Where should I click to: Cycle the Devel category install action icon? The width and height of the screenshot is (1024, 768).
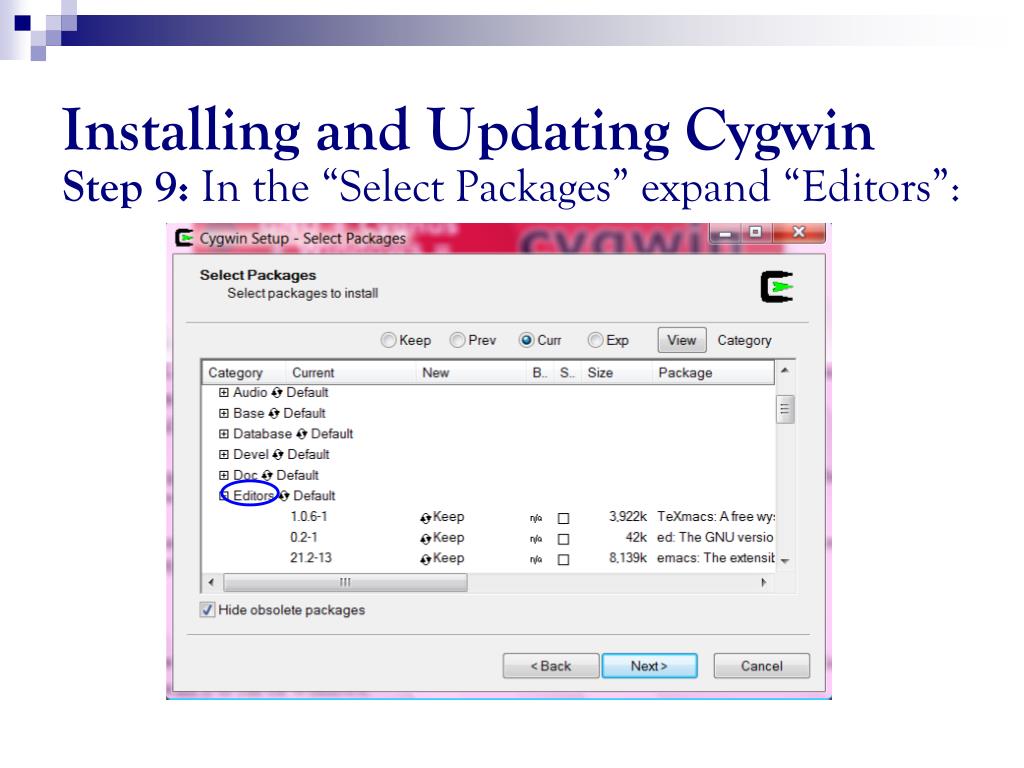pos(278,455)
